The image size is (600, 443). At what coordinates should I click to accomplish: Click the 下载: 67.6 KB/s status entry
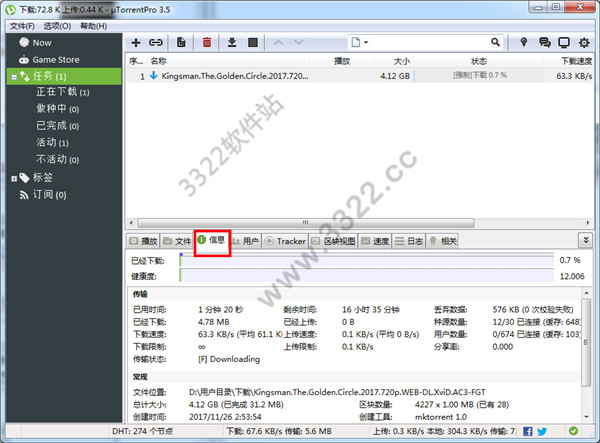pyautogui.click(x=279, y=431)
